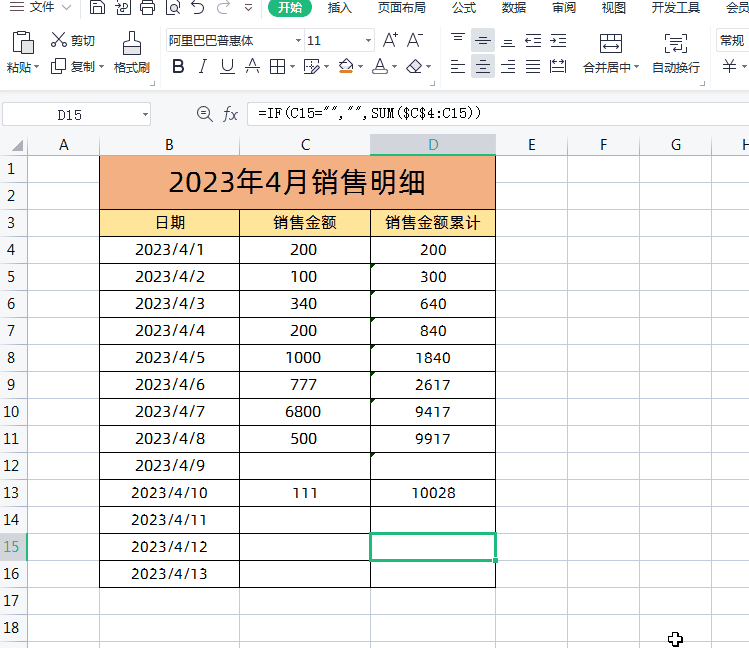Switch to the 审阅 tab
This screenshot has height=648, width=749.
coord(564,8)
